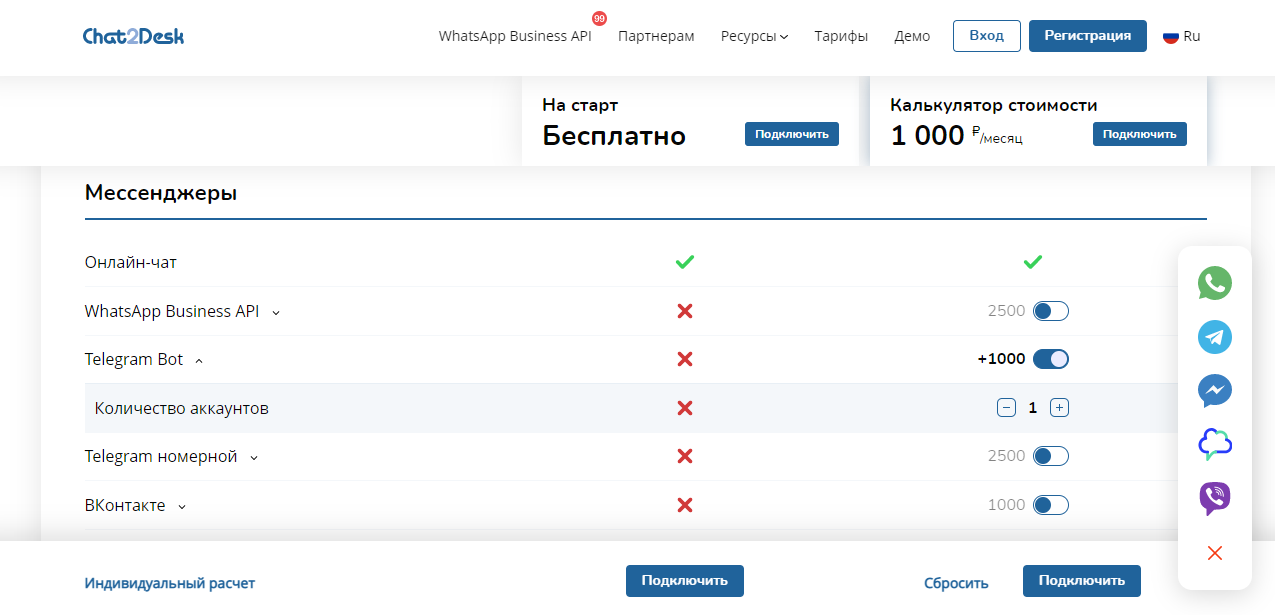Viewport: 1275px width, 615px height.
Task: Close the floating messenger widget
Action: (x=1214, y=553)
